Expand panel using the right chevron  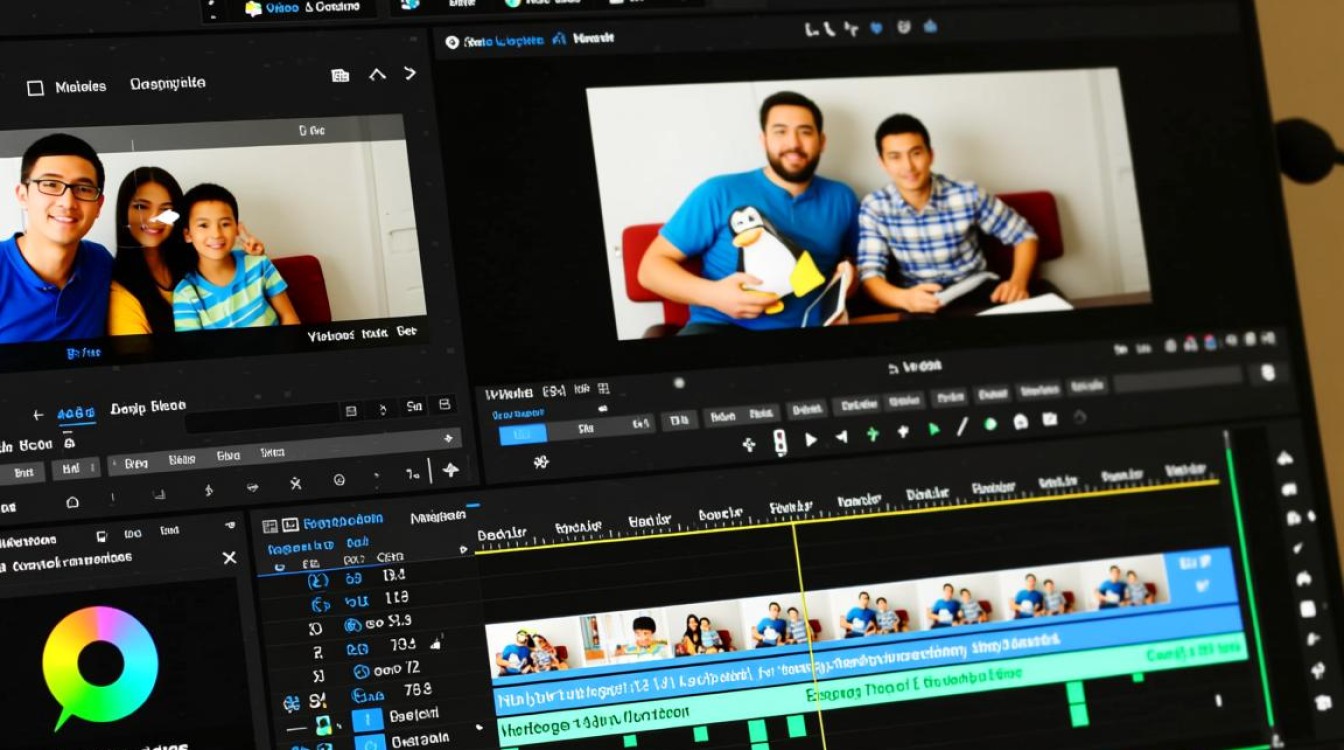410,73
